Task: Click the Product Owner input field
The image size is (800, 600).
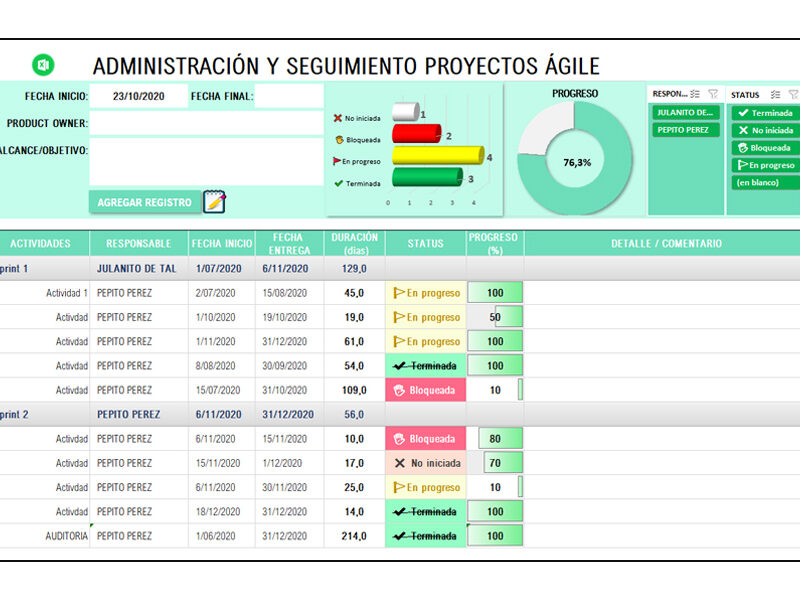Action: 207,123
